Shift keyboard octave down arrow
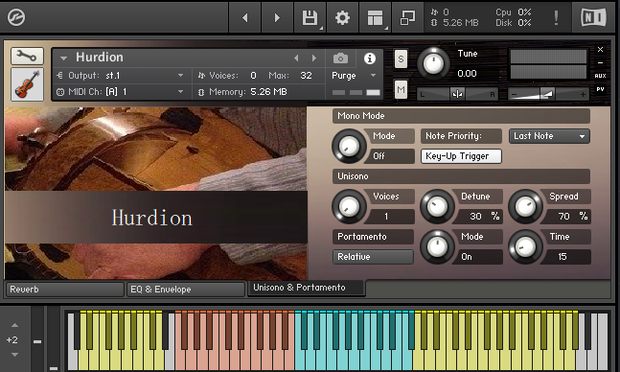 pos(15,355)
